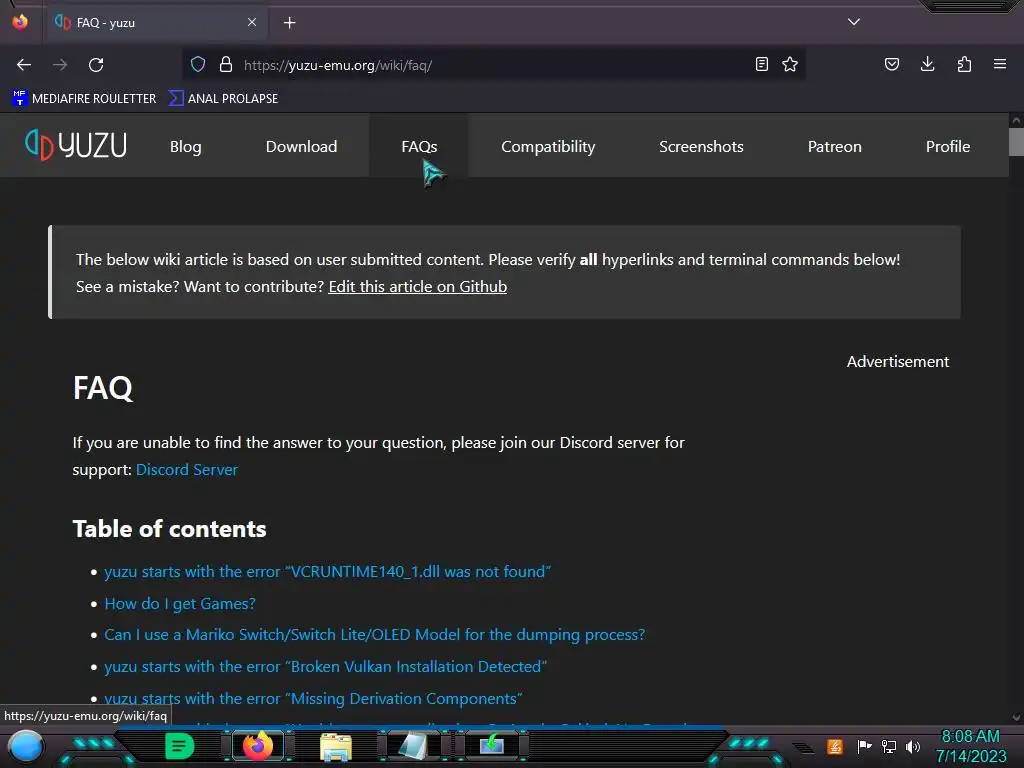The image size is (1024, 768).
Task: Switch to Firefox in the taskbar
Action: click(258, 746)
